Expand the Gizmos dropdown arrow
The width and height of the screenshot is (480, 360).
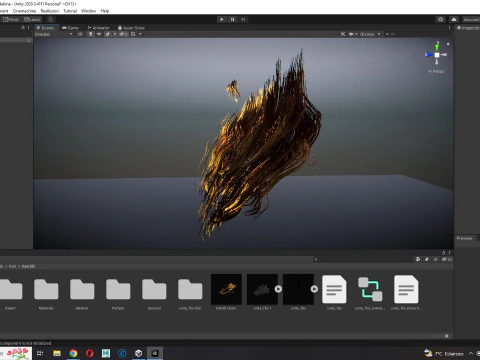tap(379, 34)
